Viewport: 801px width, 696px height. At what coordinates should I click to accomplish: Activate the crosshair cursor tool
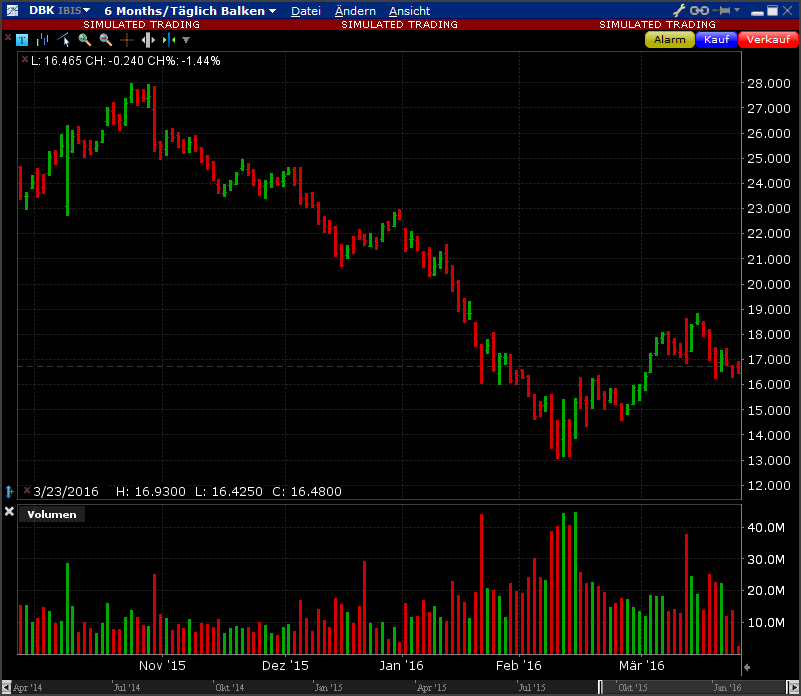pos(127,40)
